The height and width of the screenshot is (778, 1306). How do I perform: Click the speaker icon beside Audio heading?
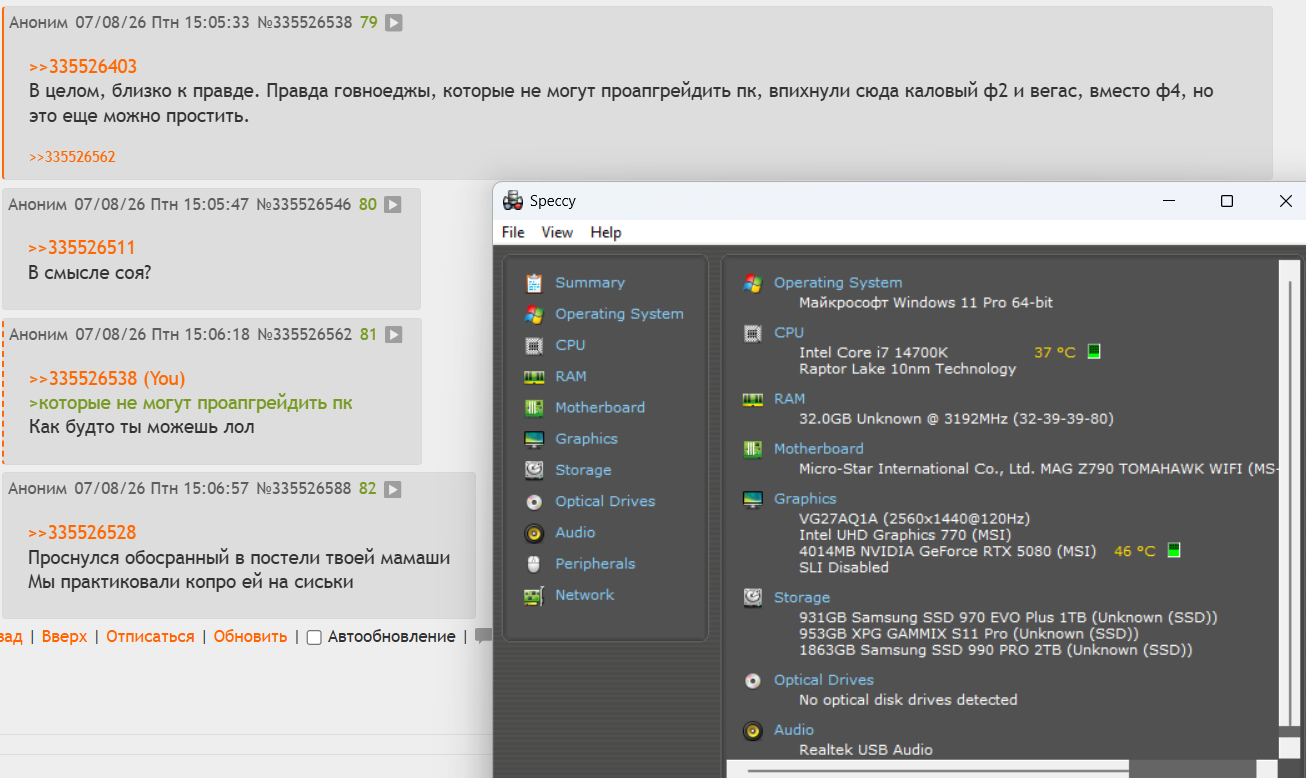pyautogui.click(x=753, y=731)
